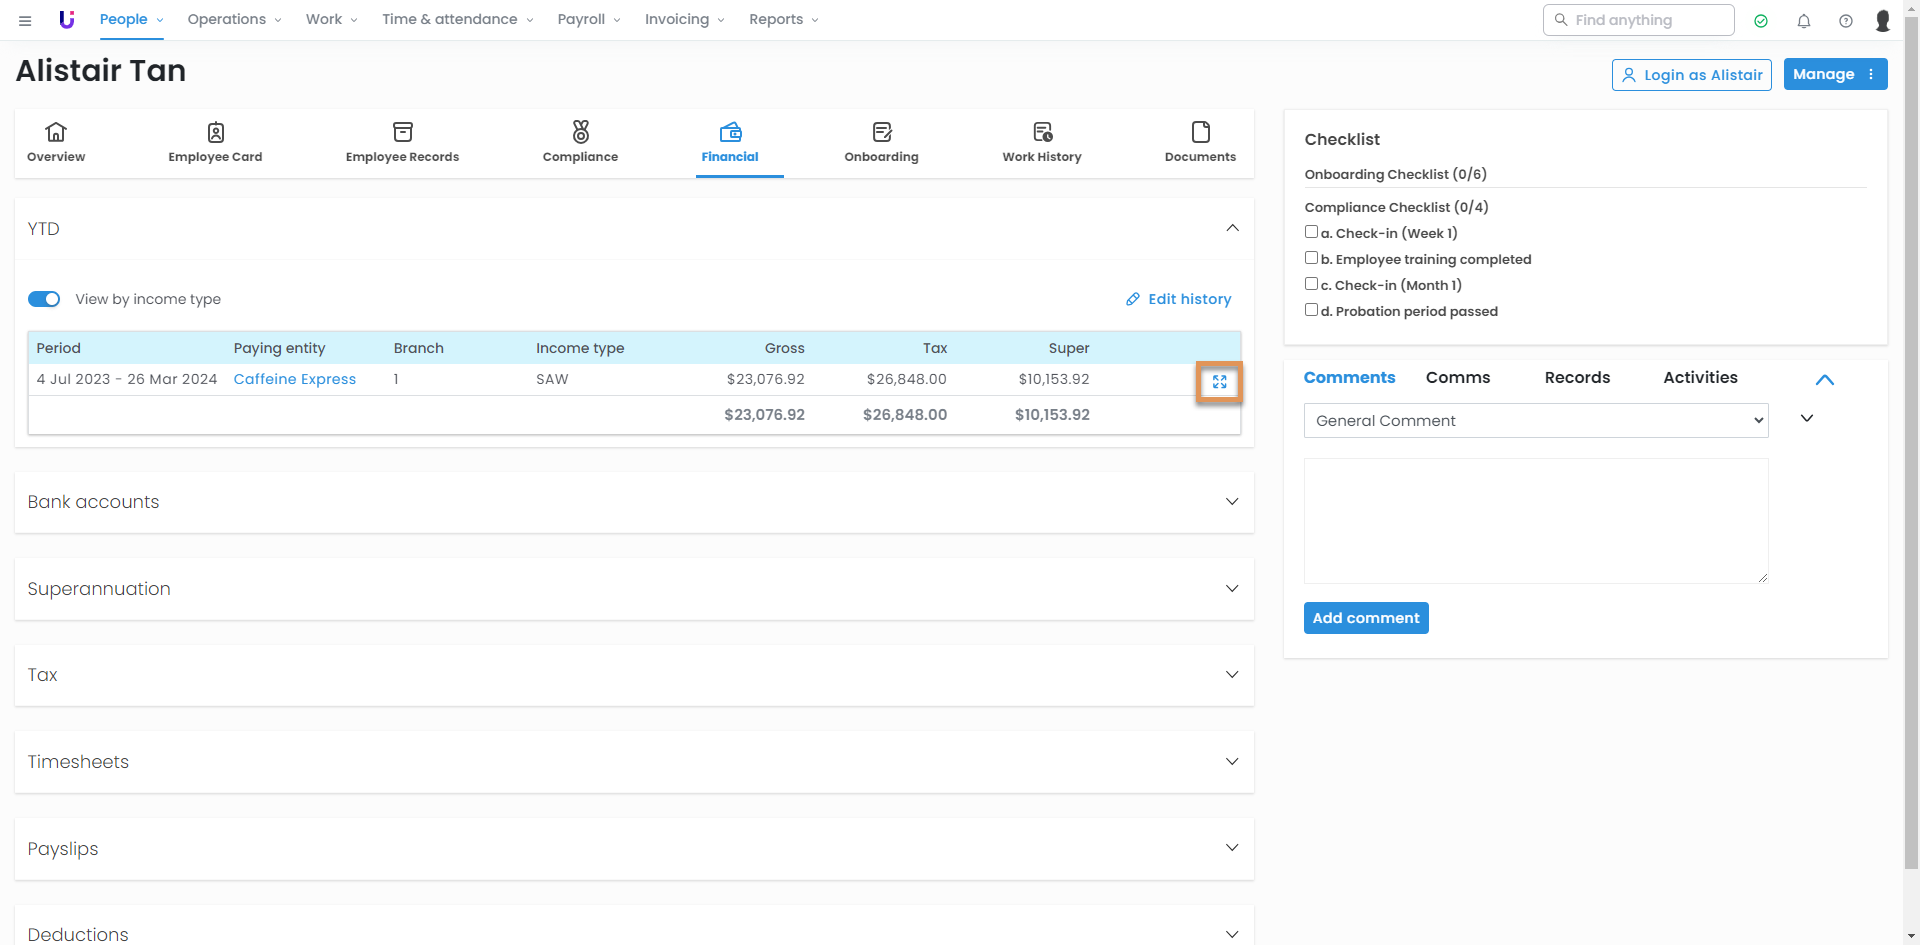
Task: Click the Add comment button
Action: click(1365, 618)
